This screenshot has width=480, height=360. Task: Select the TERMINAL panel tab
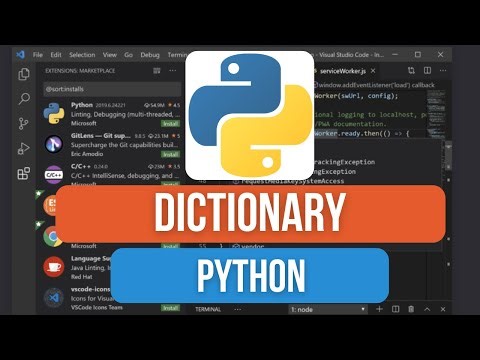208,309
